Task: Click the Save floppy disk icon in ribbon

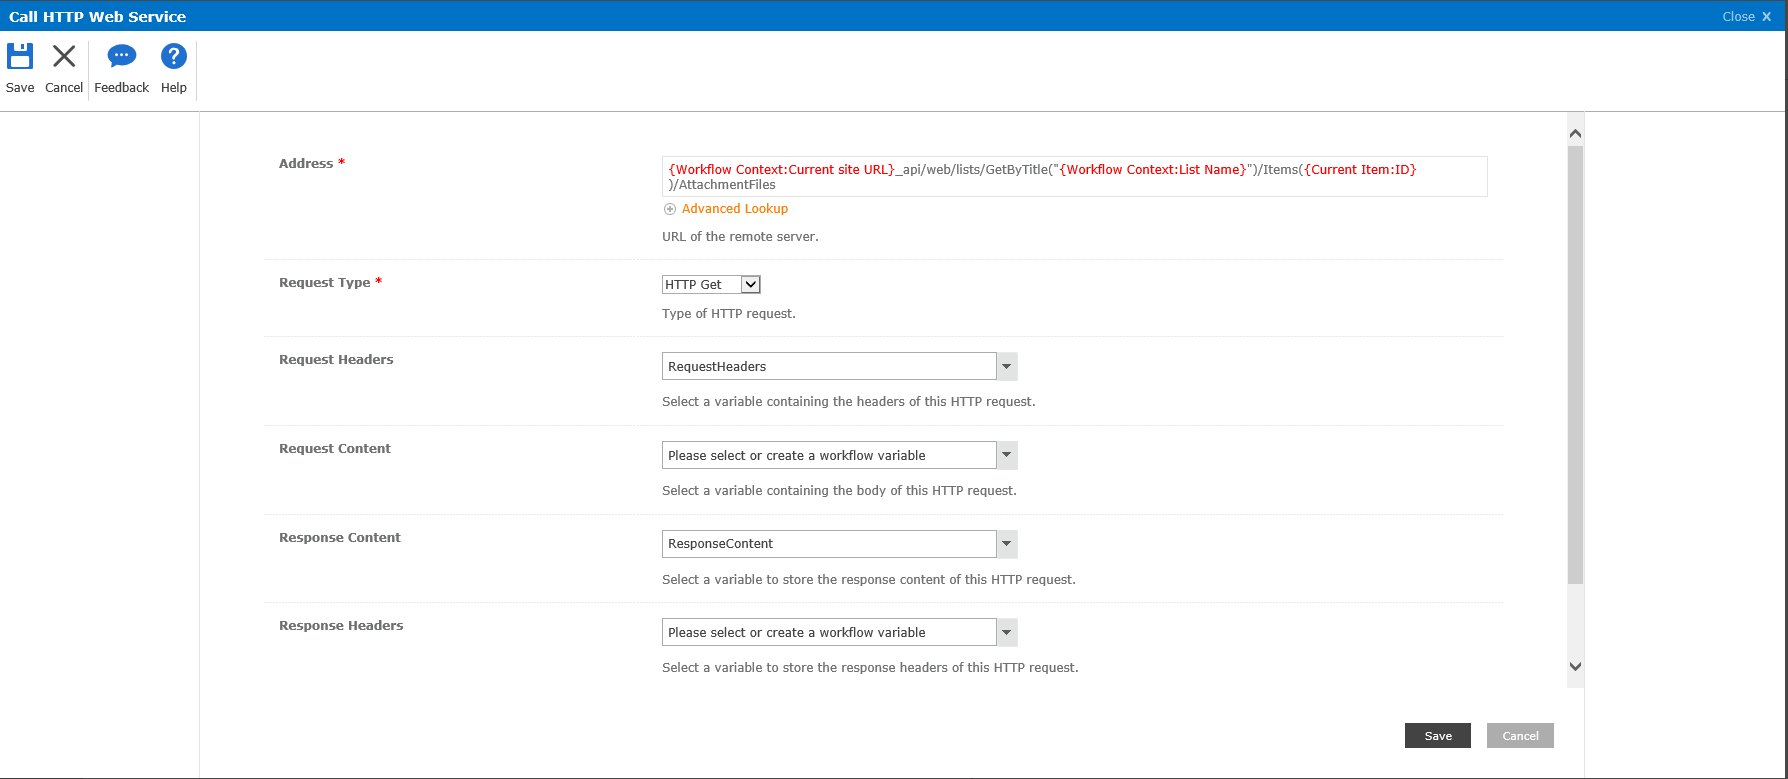Action: [20, 56]
